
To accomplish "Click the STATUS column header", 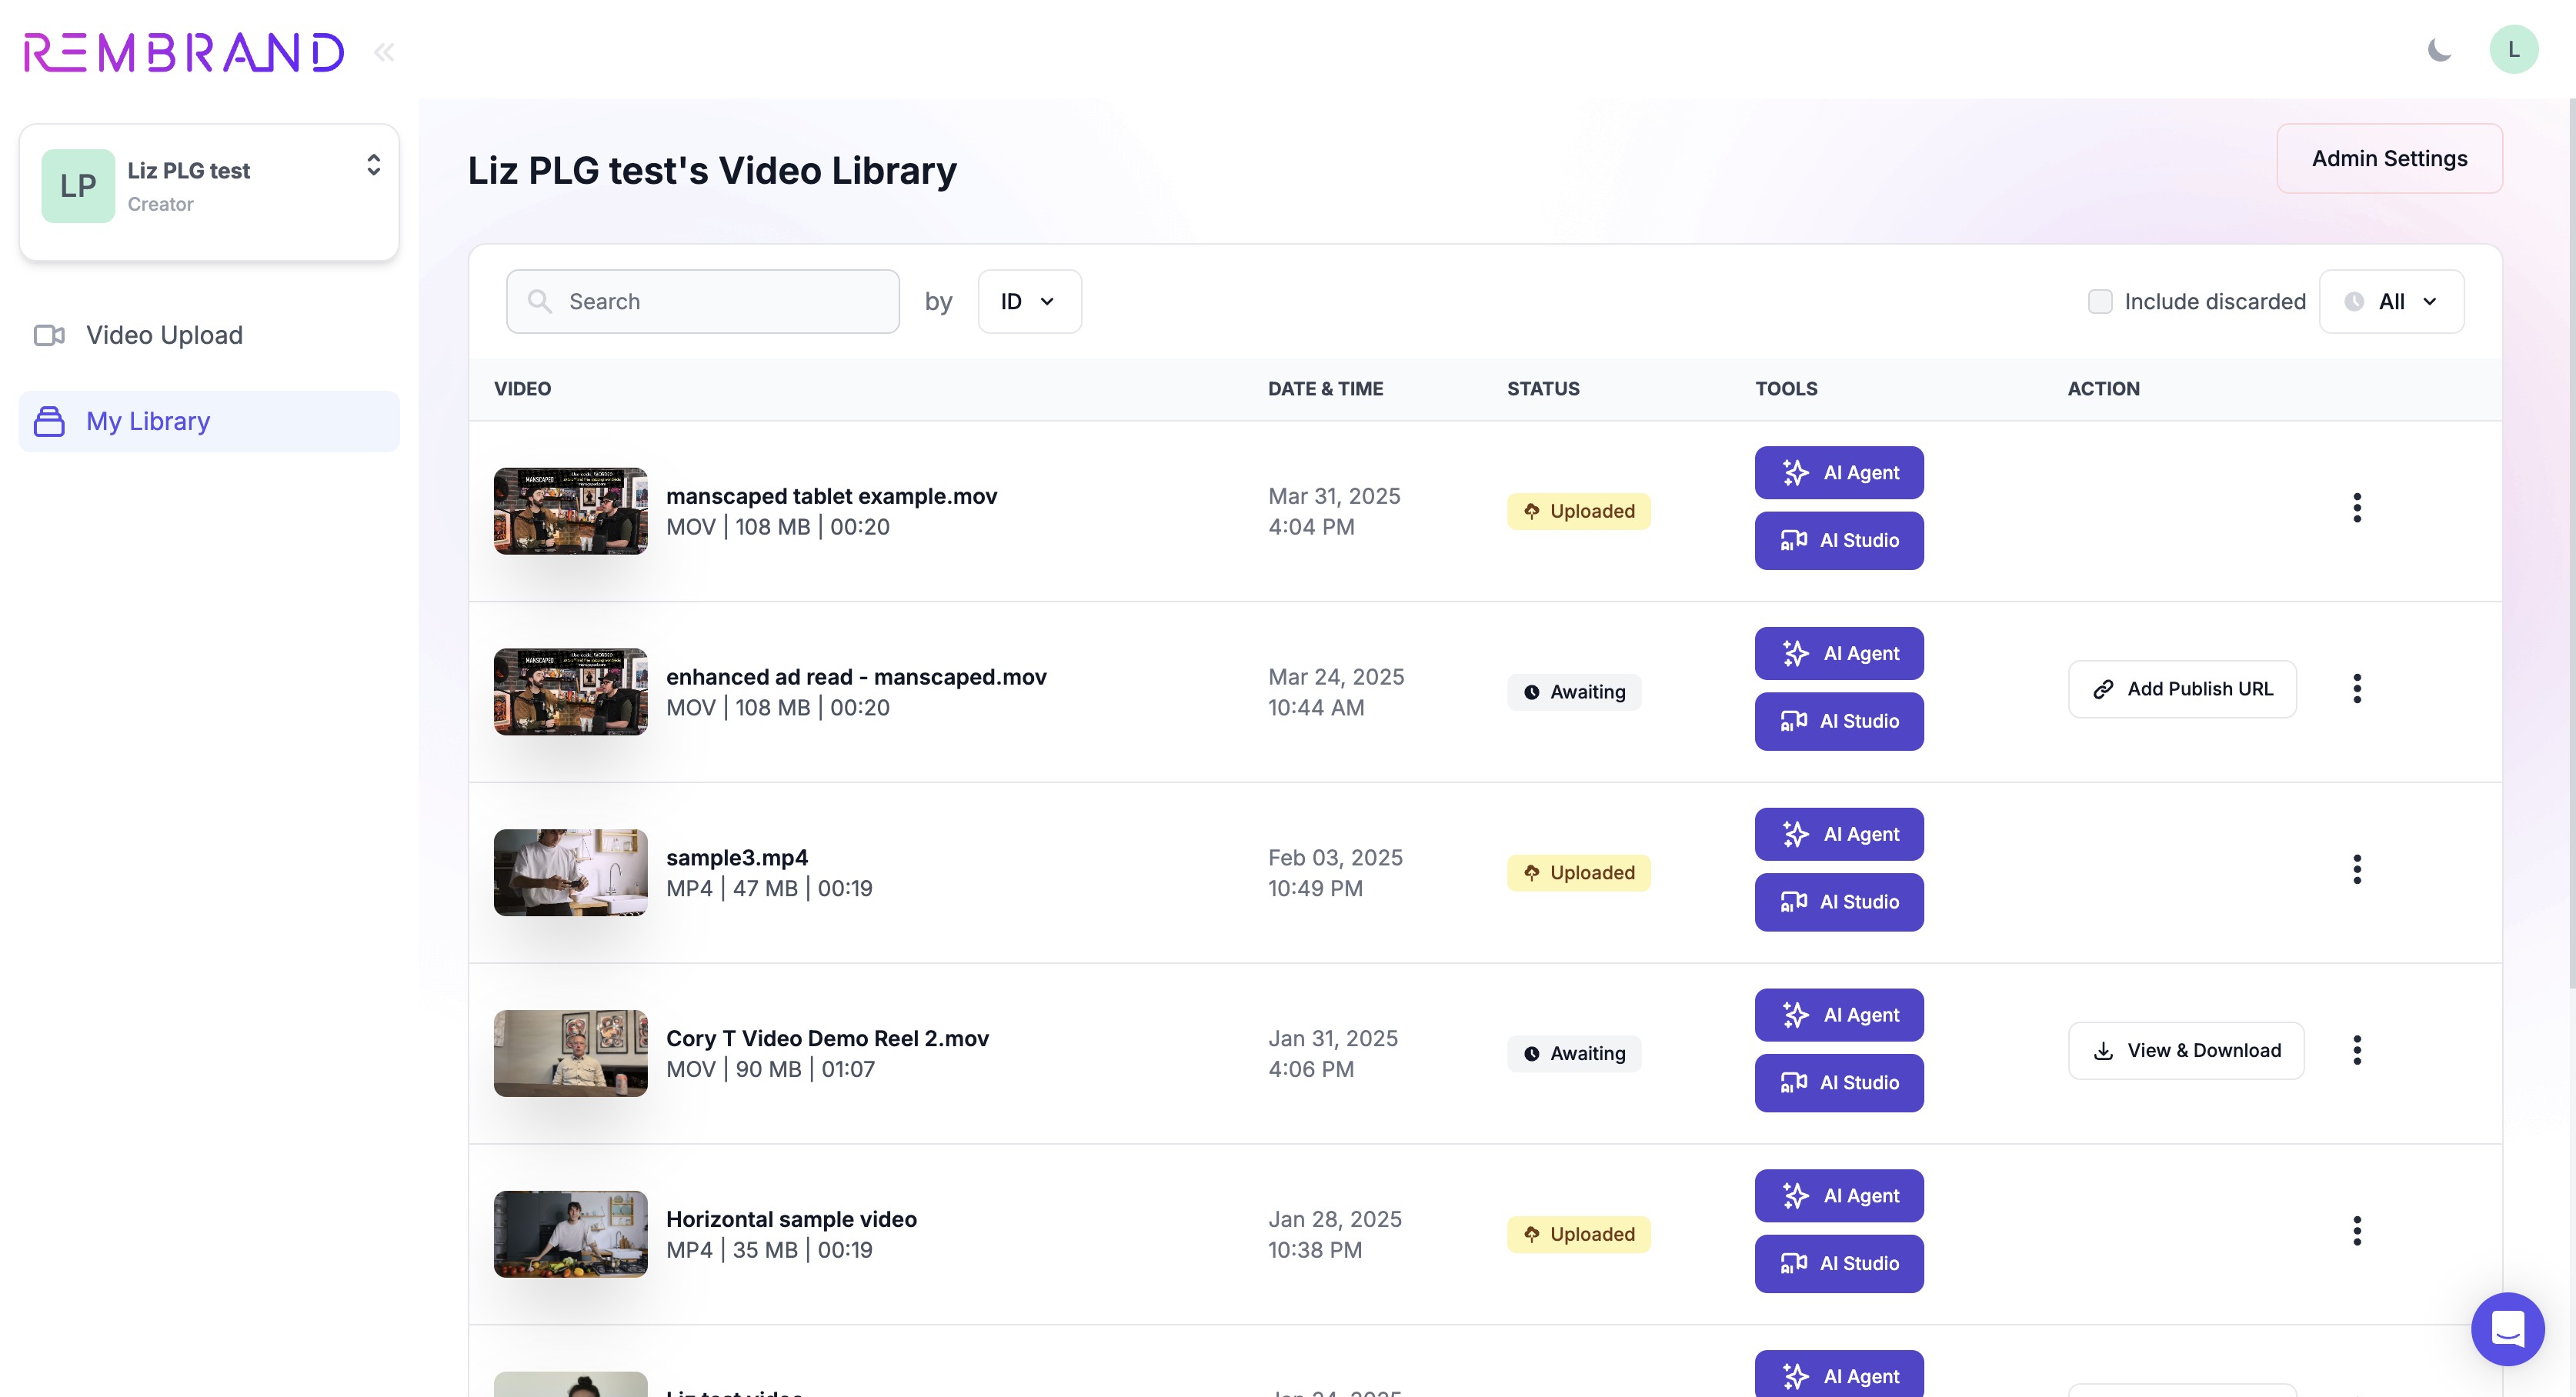I will (1543, 389).
